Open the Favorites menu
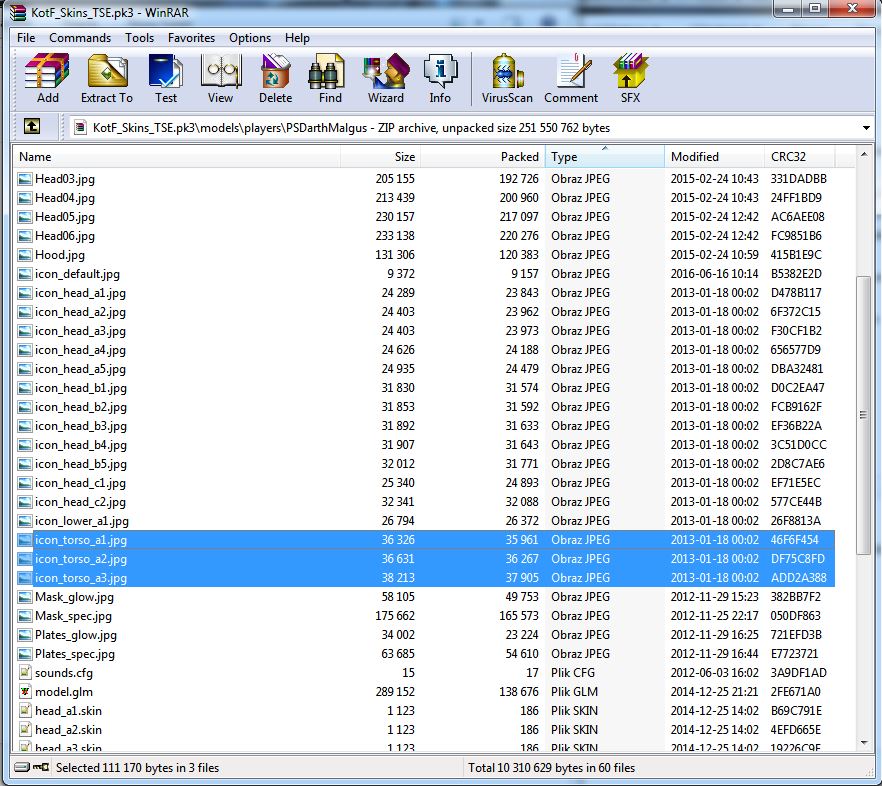882x786 pixels. pyautogui.click(x=191, y=38)
